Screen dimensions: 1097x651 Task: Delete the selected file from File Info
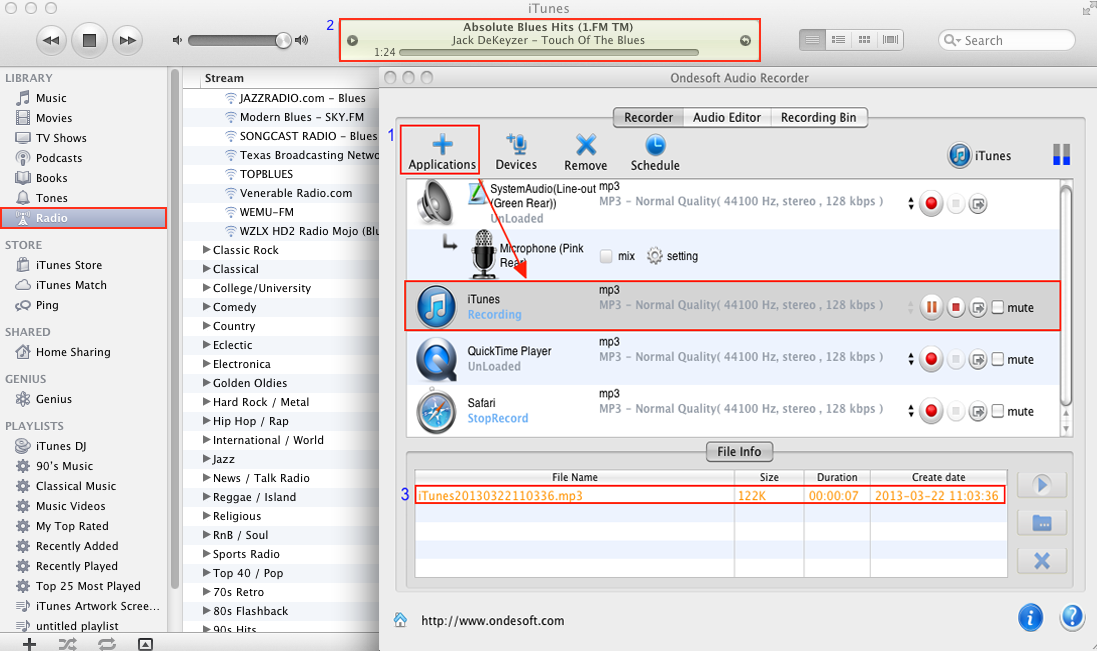coord(1041,560)
